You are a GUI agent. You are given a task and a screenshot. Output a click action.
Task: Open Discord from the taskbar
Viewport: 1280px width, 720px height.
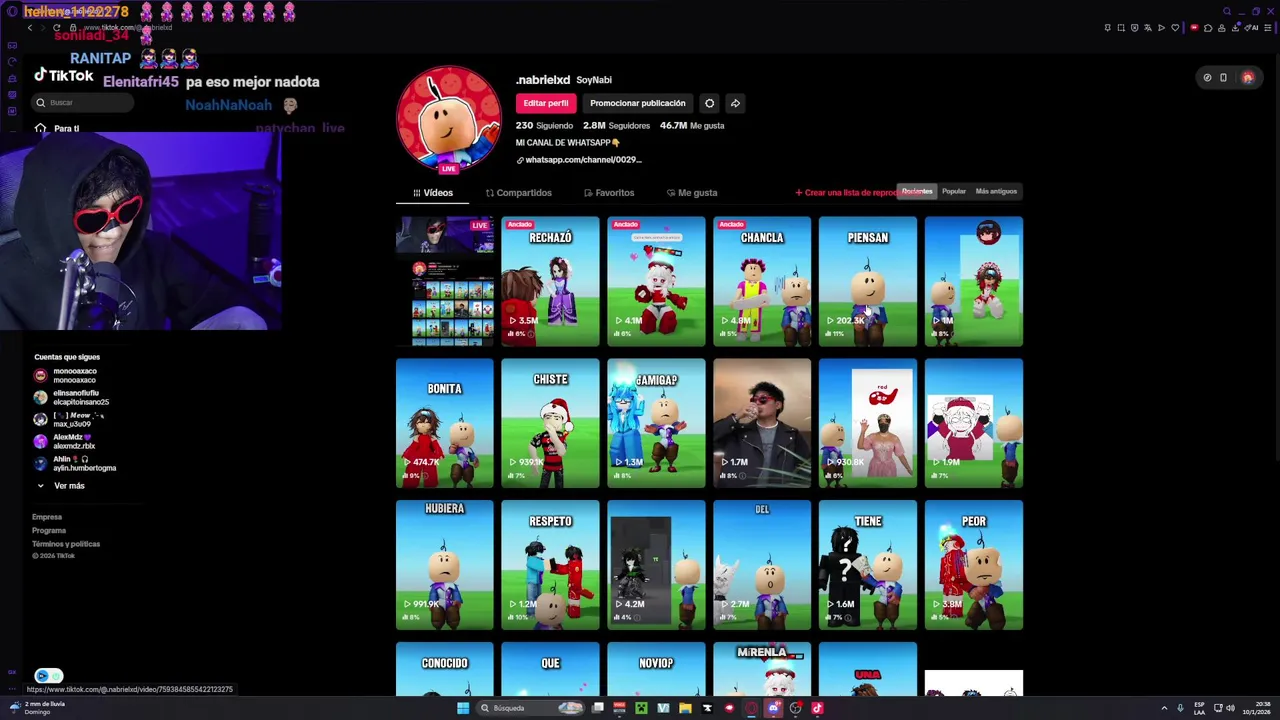[x=773, y=708]
